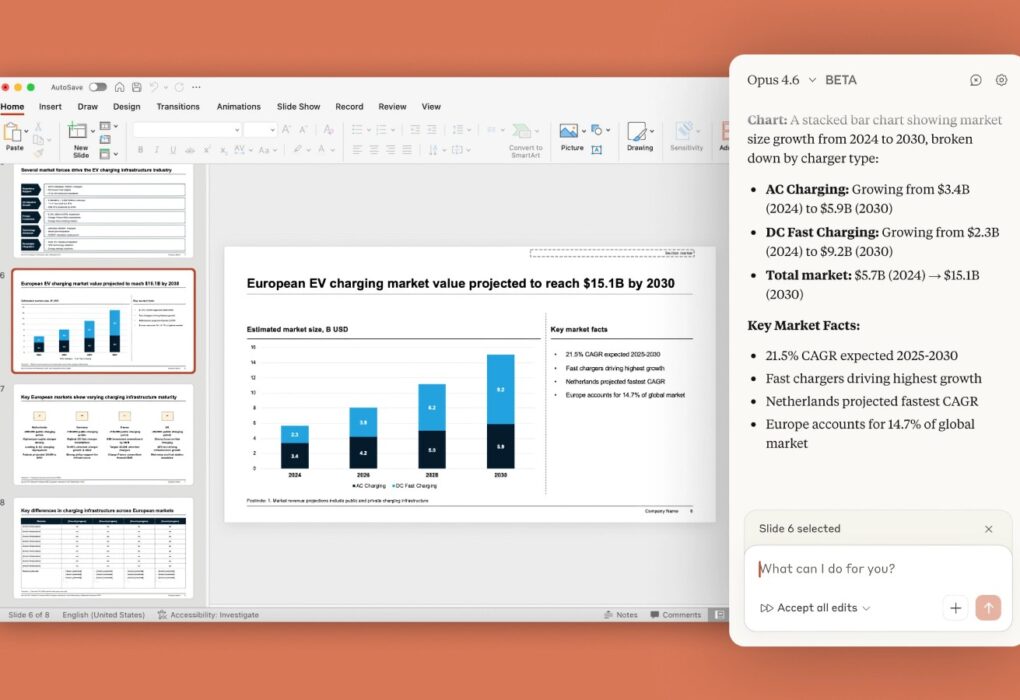Image resolution: width=1020 pixels, height=700 pixels.
Task: Click the Home icon in title bar
Action: tap(120, 87)
